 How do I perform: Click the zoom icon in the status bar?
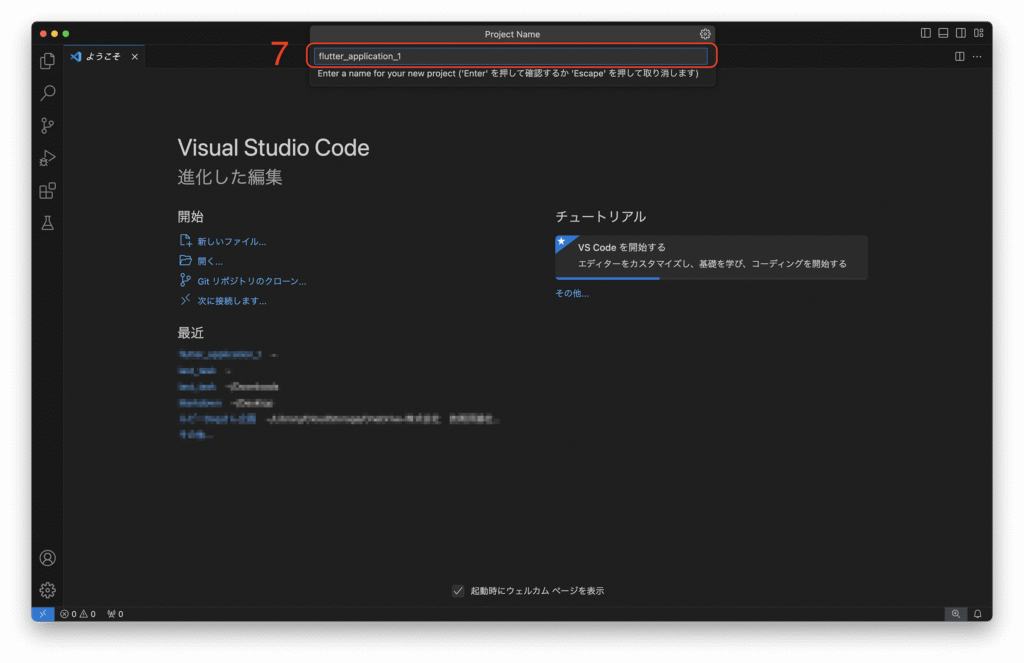(x=956, y=614)
